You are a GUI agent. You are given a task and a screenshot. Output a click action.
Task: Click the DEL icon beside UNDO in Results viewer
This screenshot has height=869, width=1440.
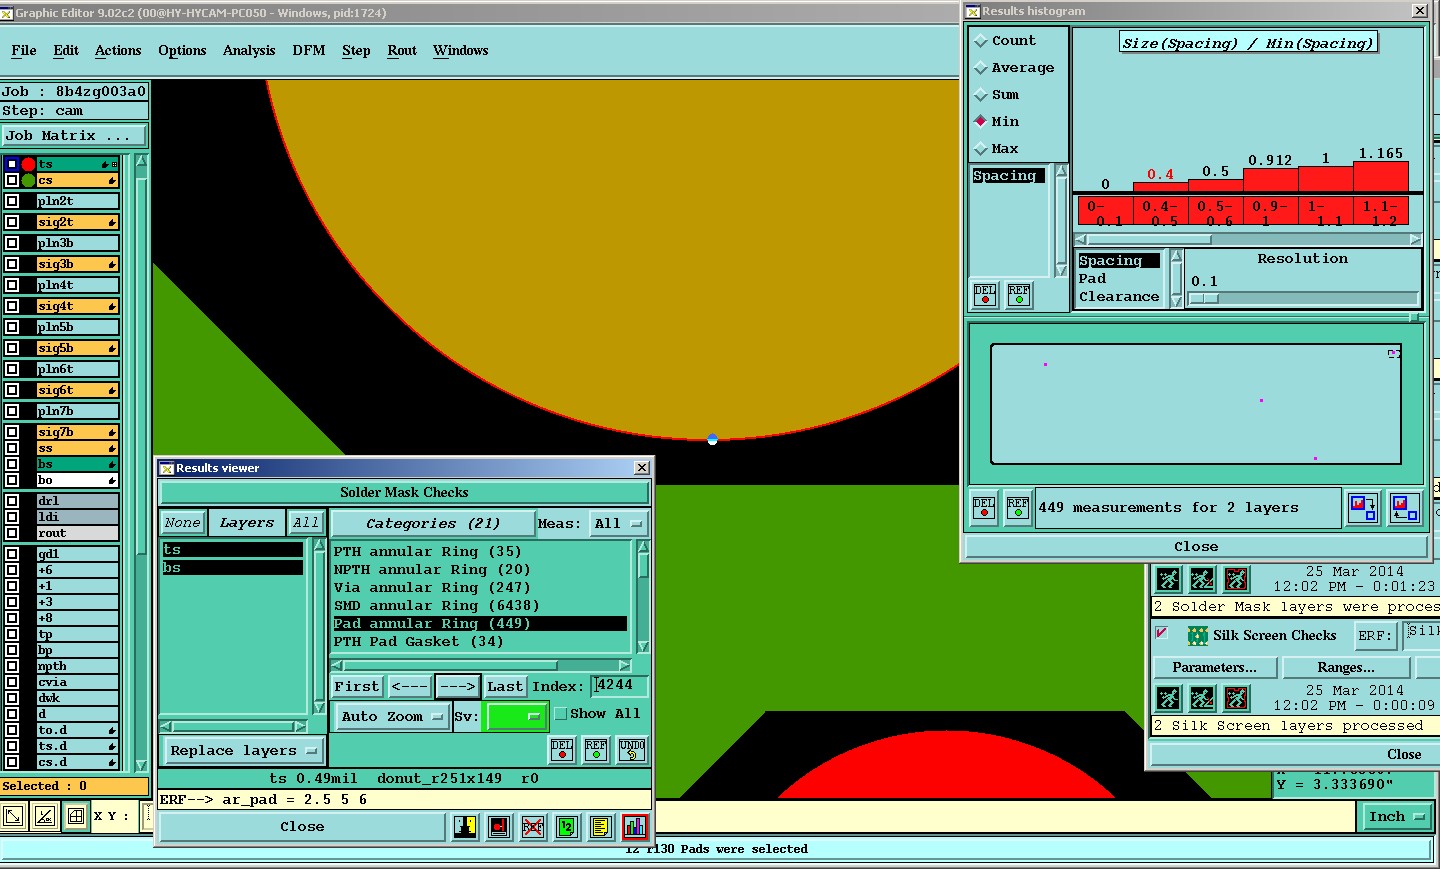click(562, 749)
